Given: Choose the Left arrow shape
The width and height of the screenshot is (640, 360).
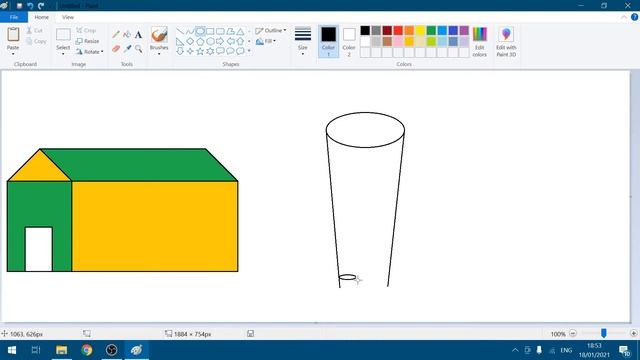Looking at the screenshot, I should 230,41.
